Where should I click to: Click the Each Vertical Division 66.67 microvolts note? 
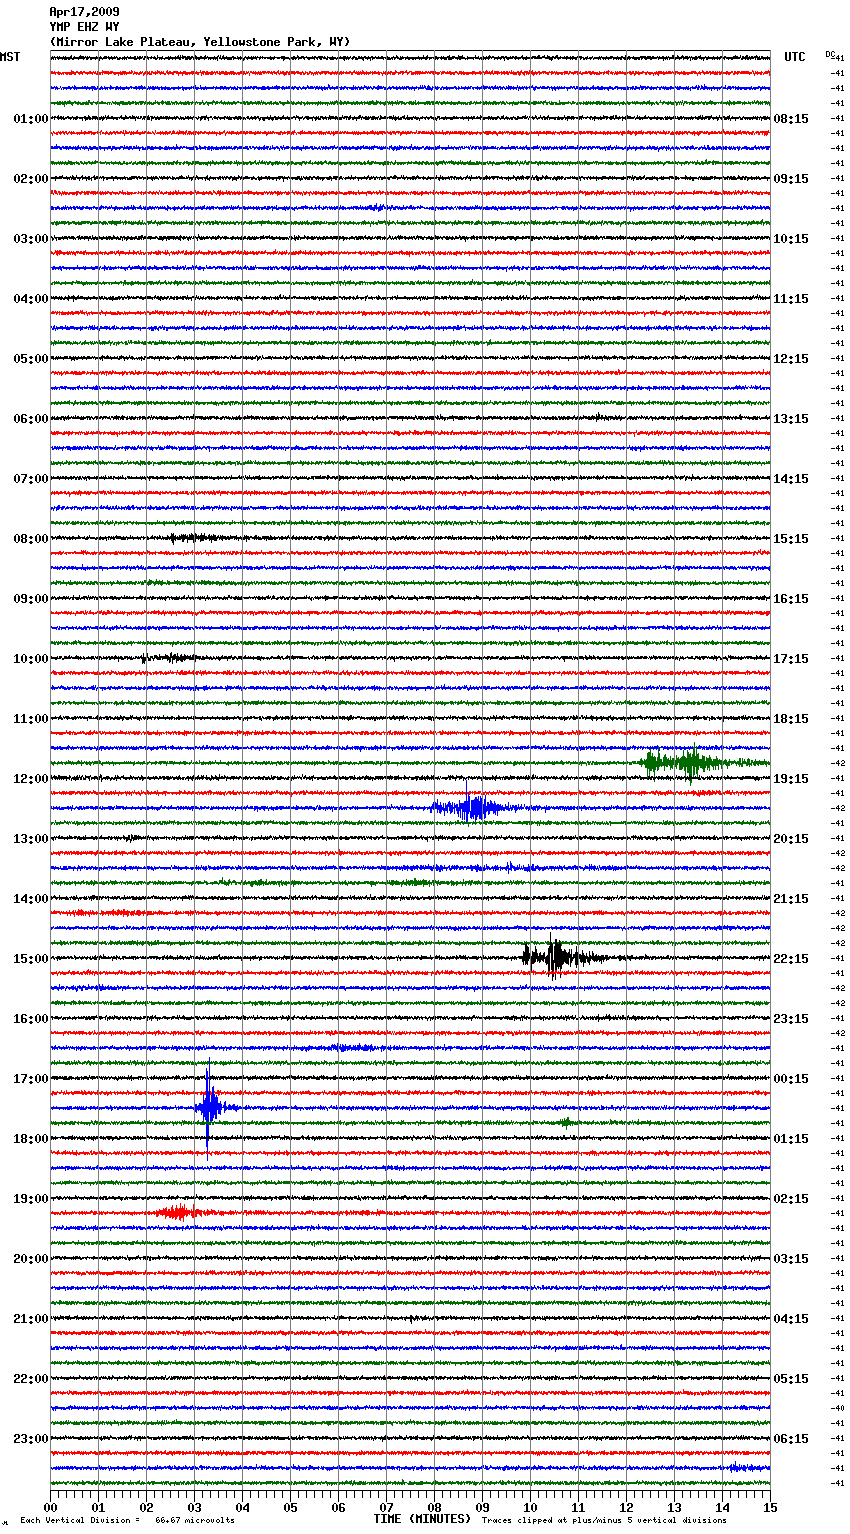pos(127,1521)
